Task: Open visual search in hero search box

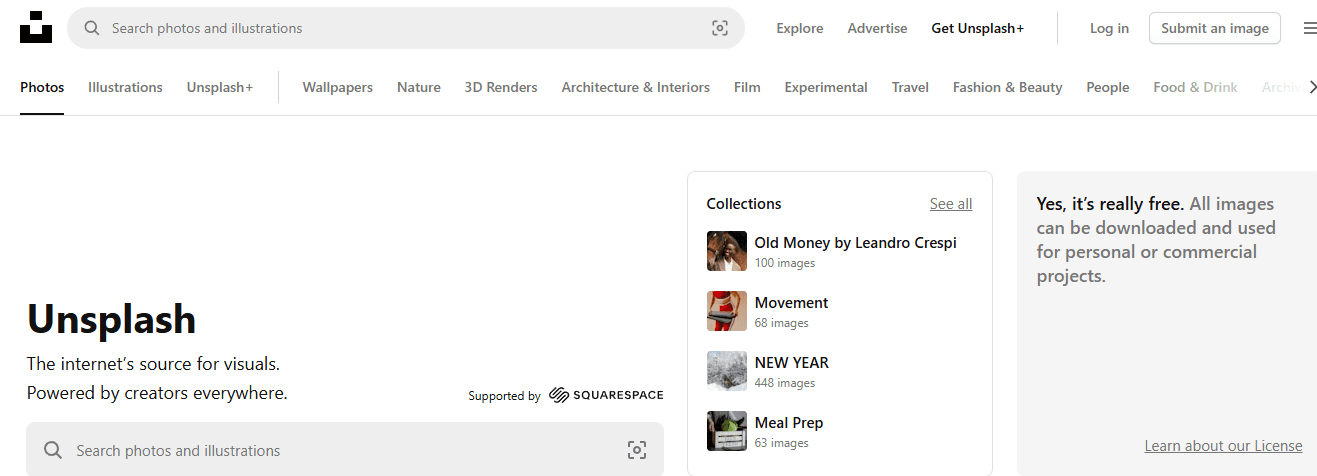Action: tap(637, 450)
